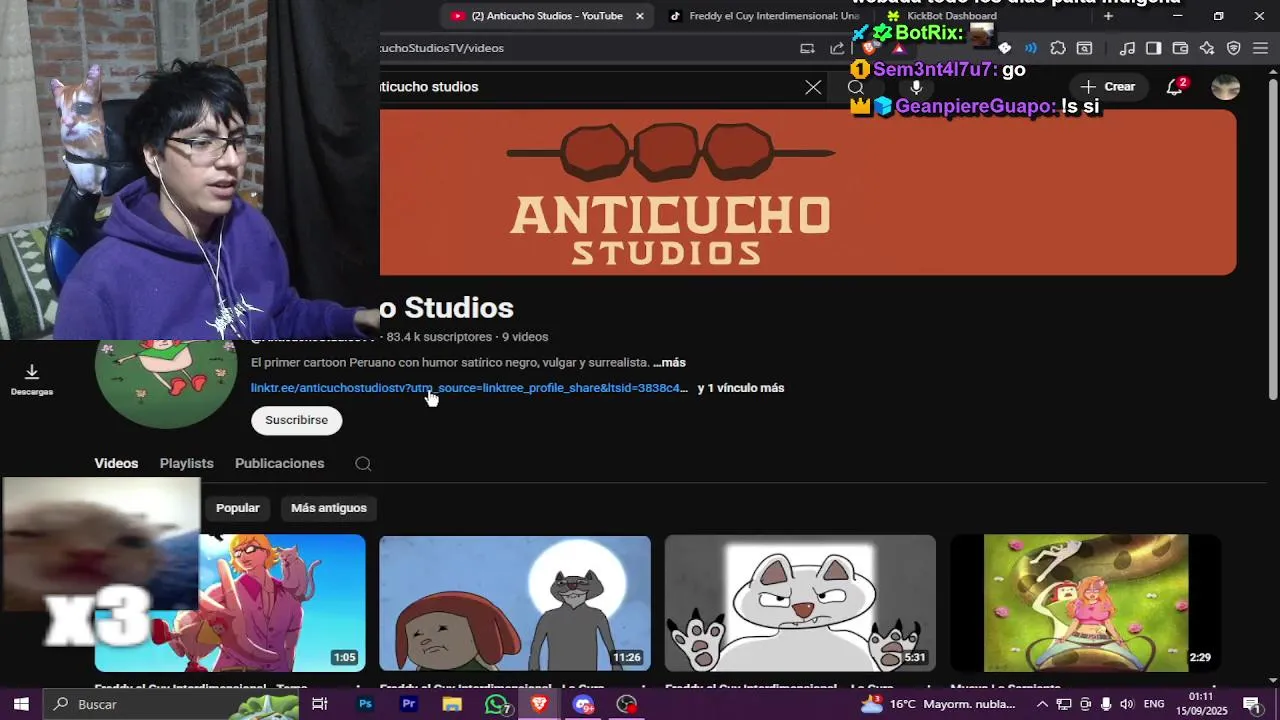
Task: Click the Suscribirse button
Action: pyautogui.click(x=296, y=420)
